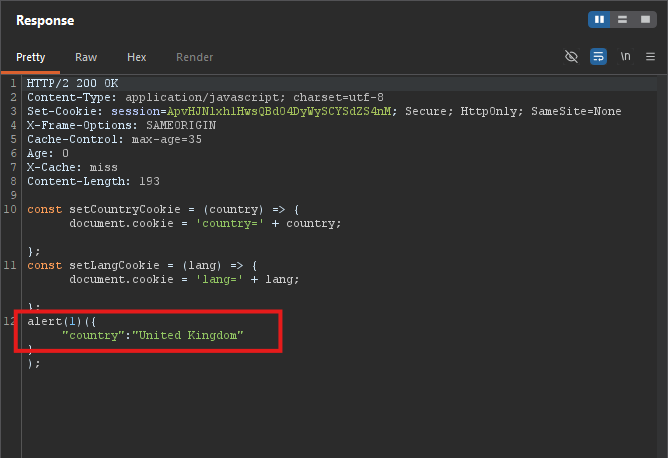Select the Pretty tab
This screenshot has width=668, height=458.
[31, 57]
